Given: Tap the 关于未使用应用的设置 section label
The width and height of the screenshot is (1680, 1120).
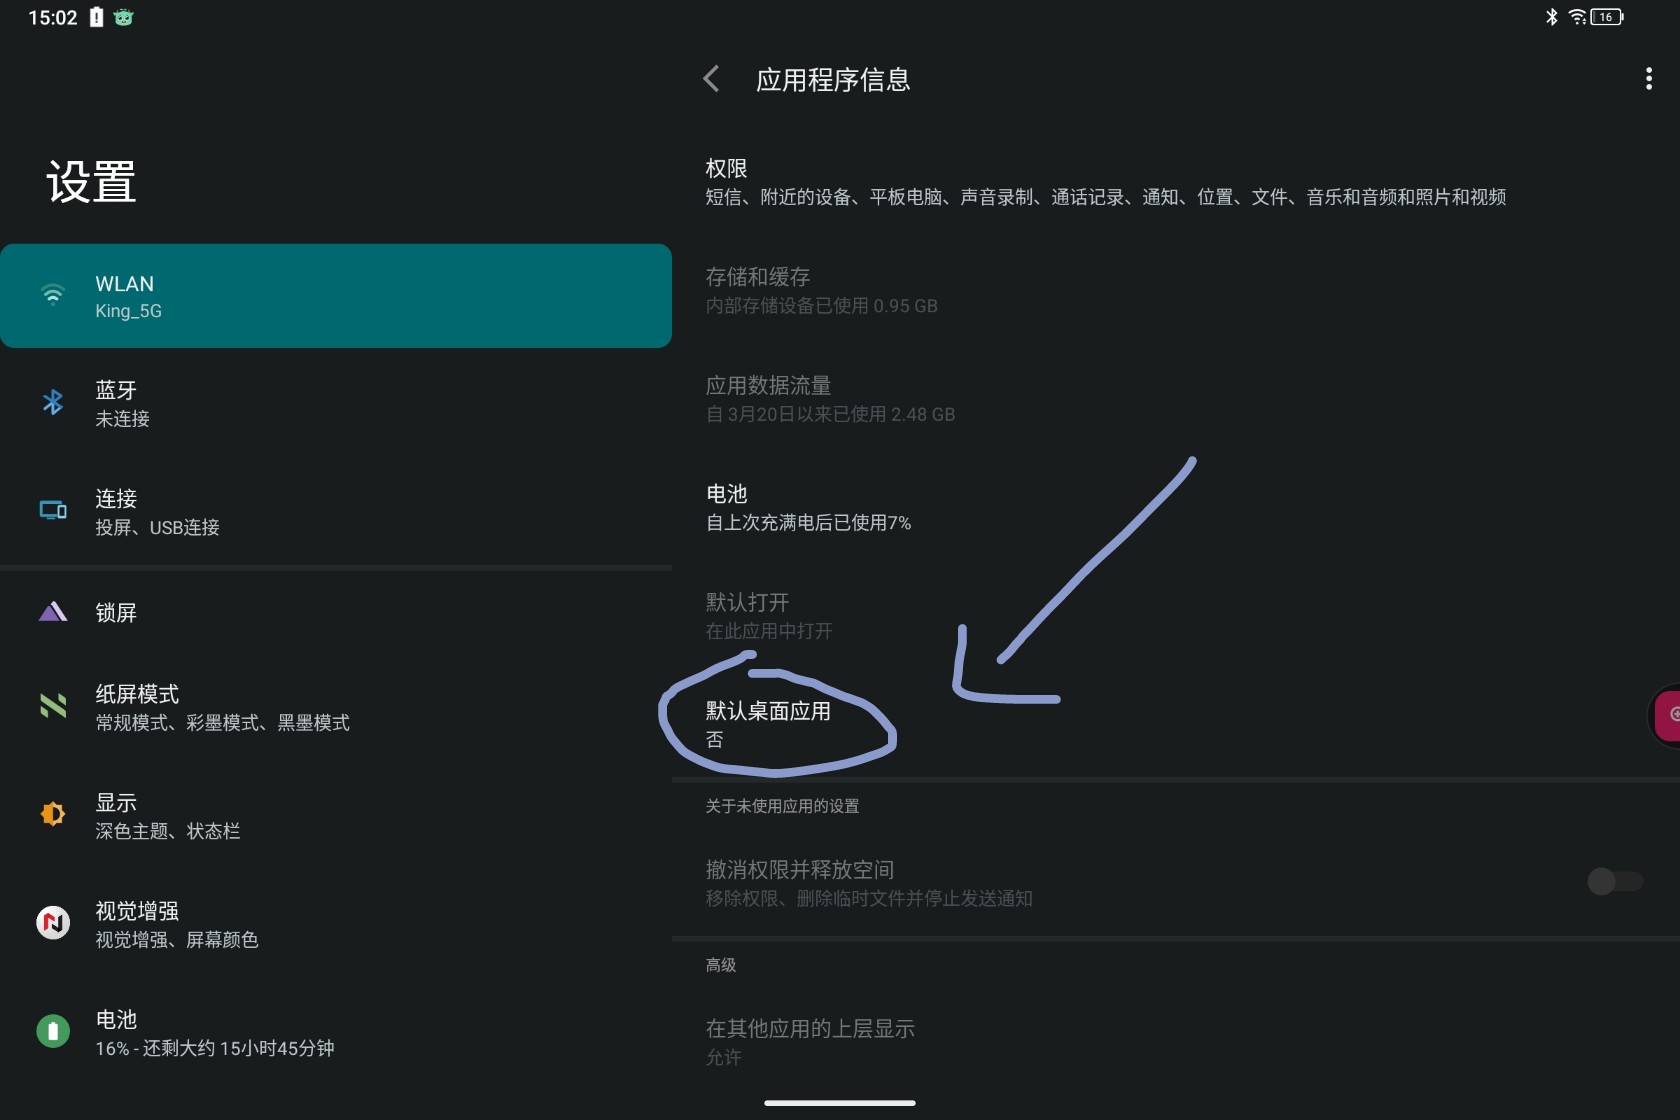Looking at the screenshot, I should pyautogui.click(x=782, y=806).
